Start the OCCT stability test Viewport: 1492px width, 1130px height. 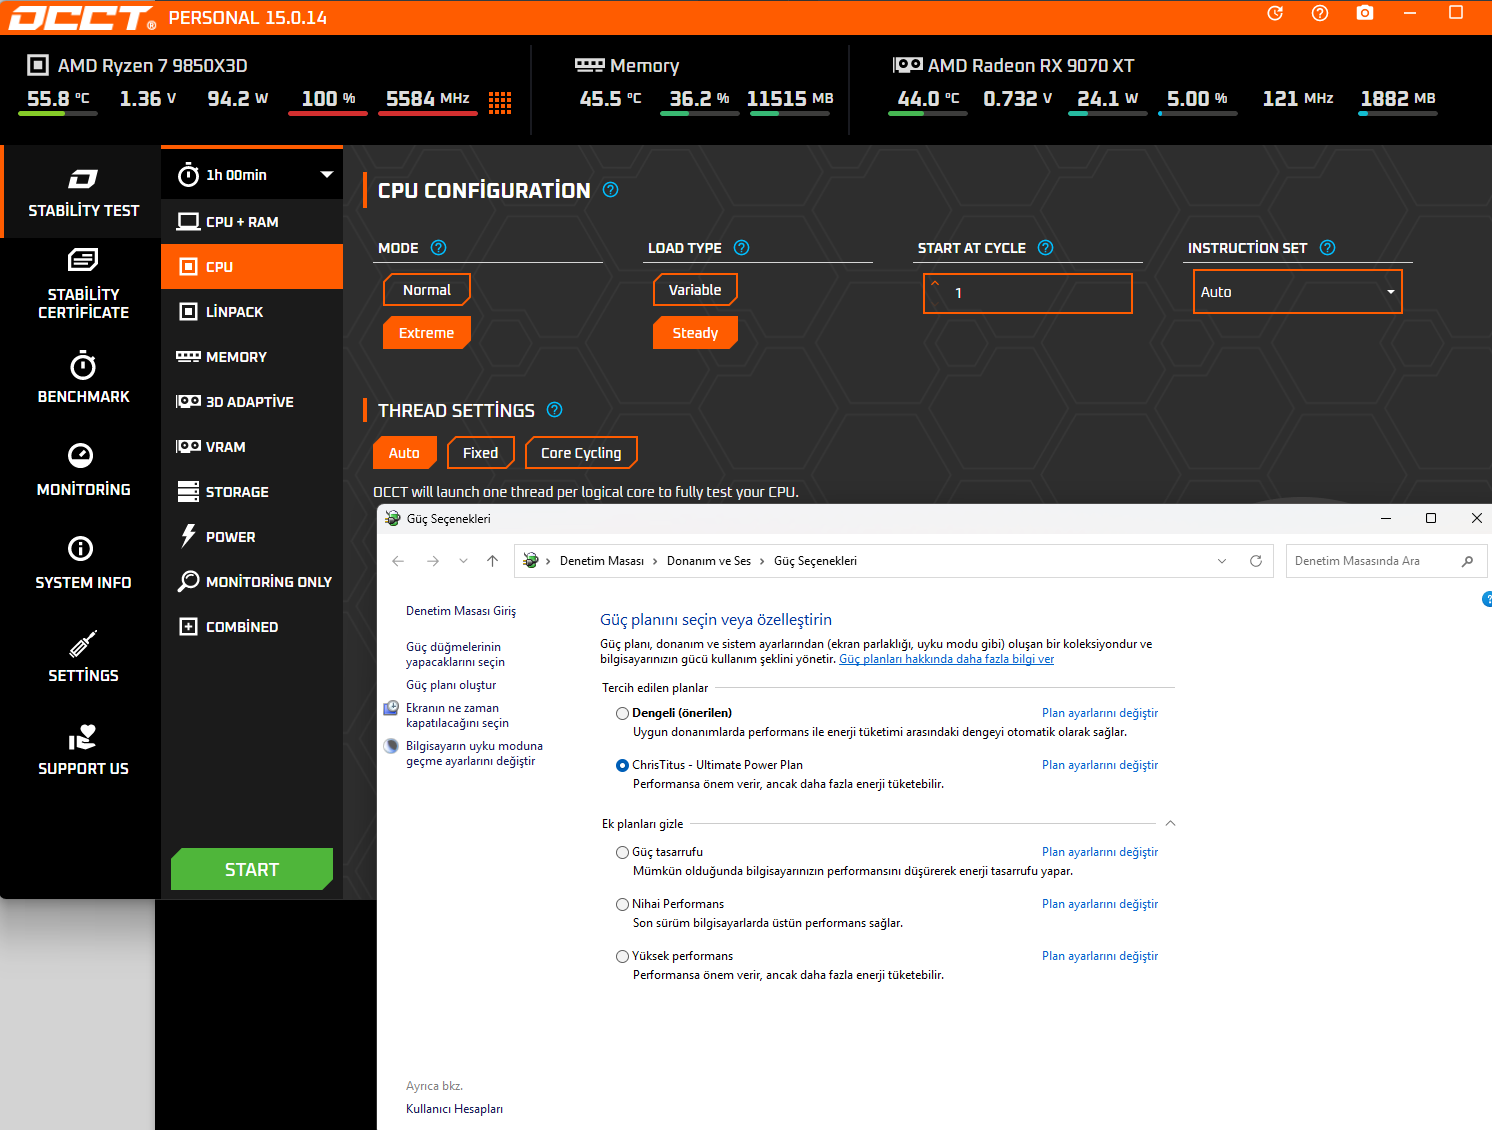(252, 869)
